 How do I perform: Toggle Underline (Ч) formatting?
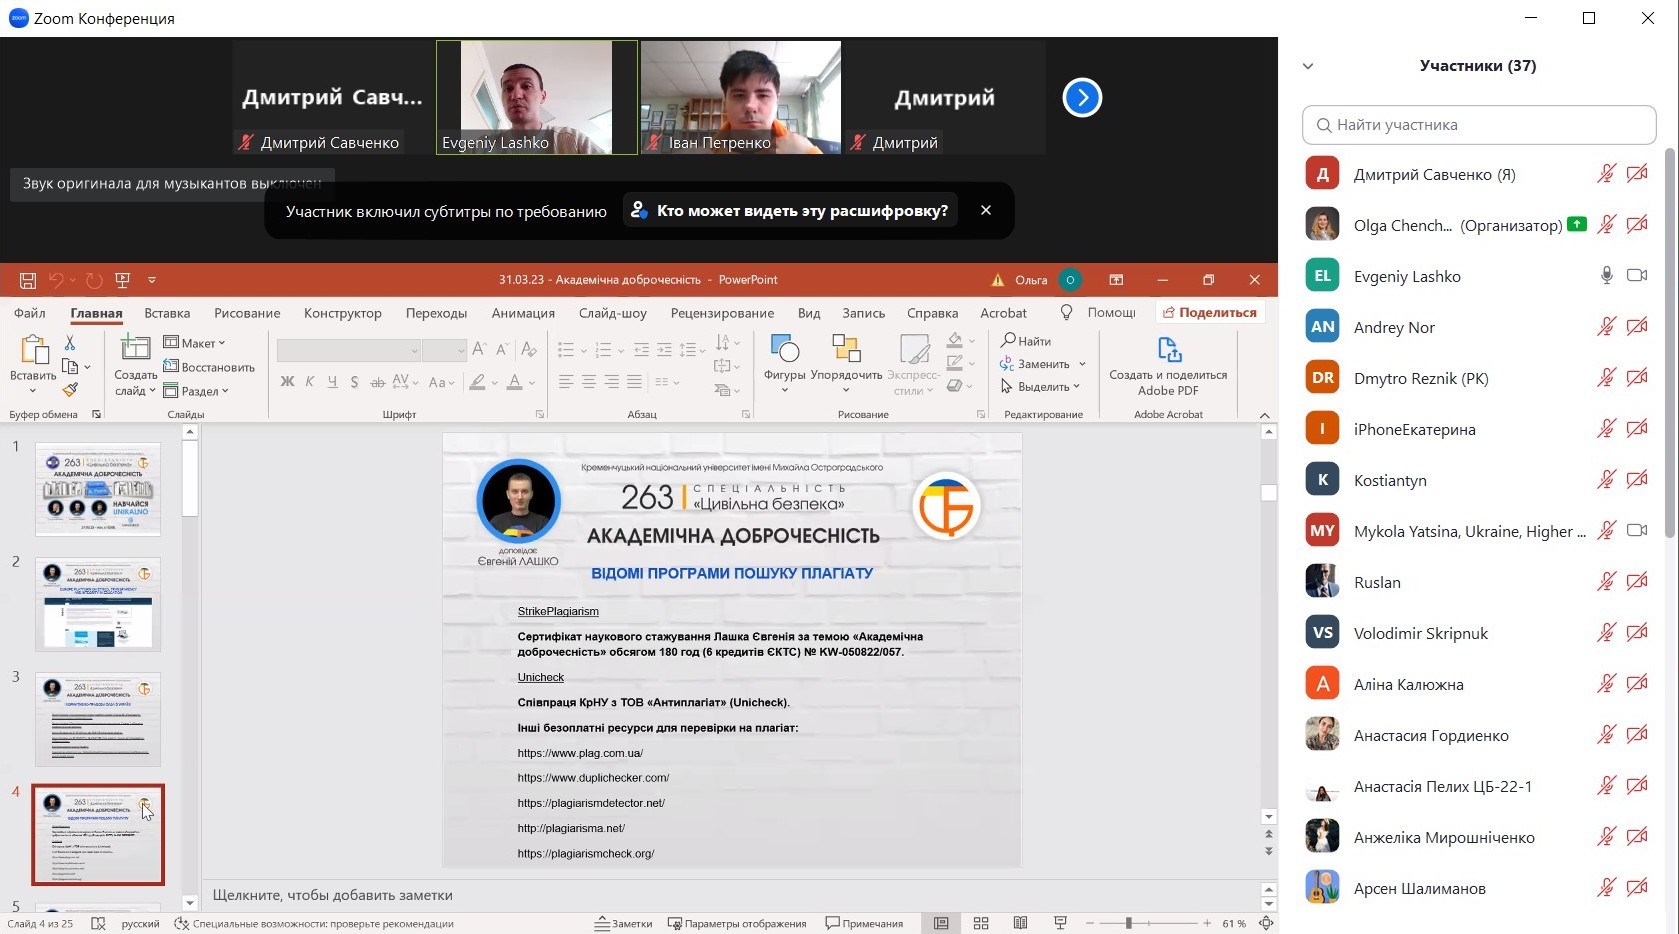[x=332, y=382]
